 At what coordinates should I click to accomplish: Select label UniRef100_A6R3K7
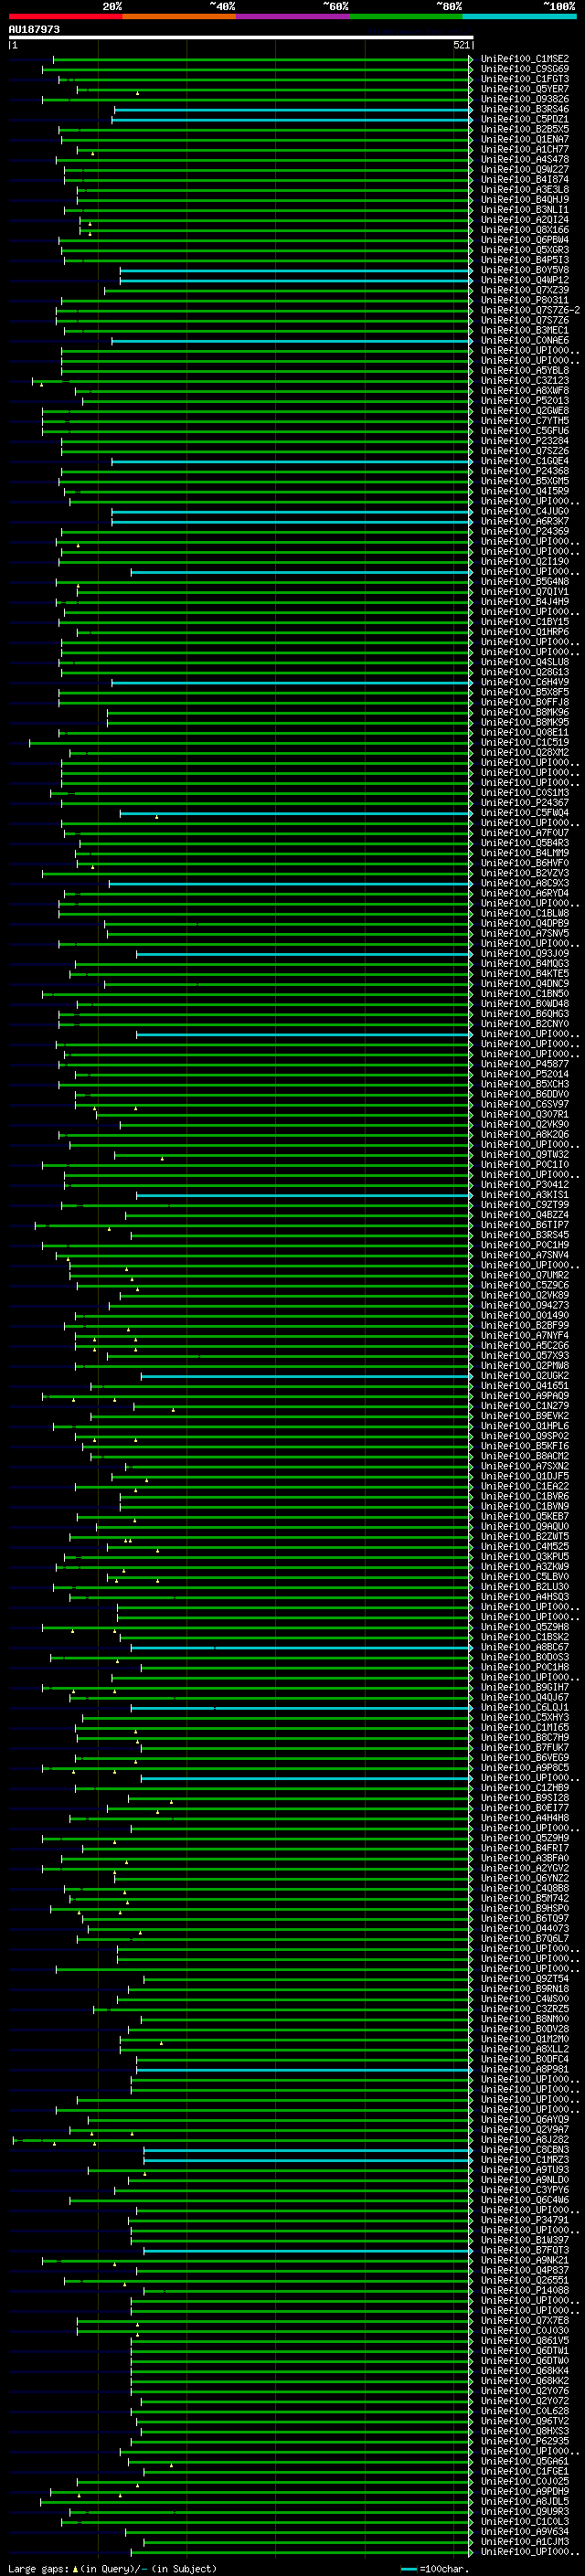click(x=525, y=521)
